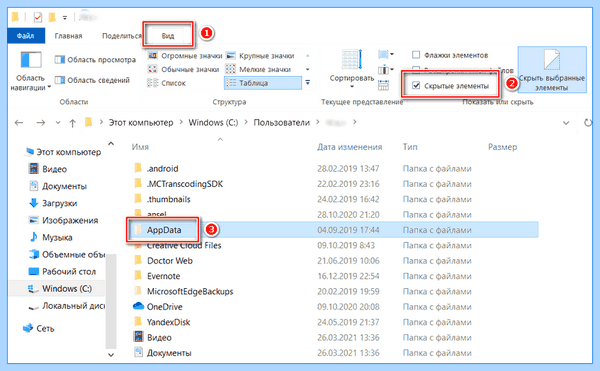Open the Сортировать dropdown
Image resolution: width=600 pixels, height=371 pixels.
pyautogui.click(x=352, y=70)
